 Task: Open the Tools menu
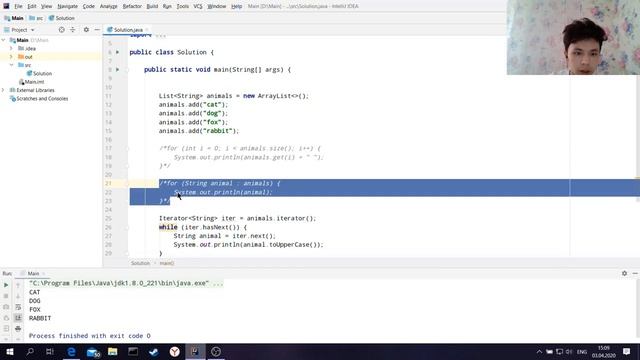[182, 6]
